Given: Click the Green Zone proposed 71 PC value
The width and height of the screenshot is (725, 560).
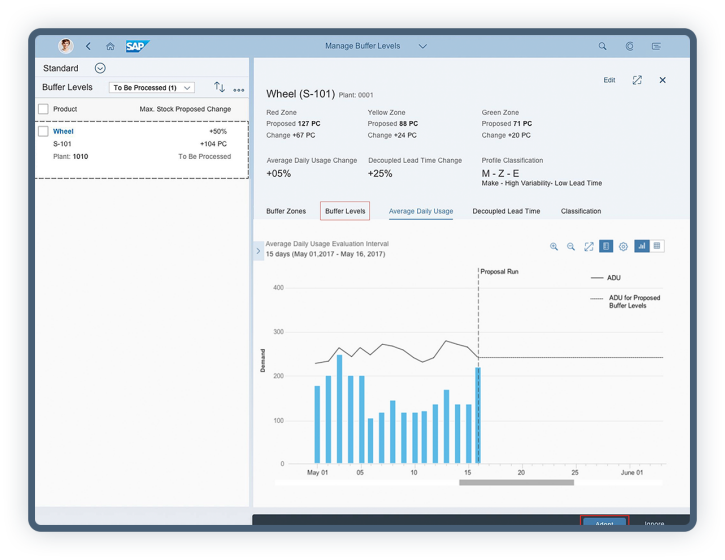Looking at the screenshot, I should (522, 123).
